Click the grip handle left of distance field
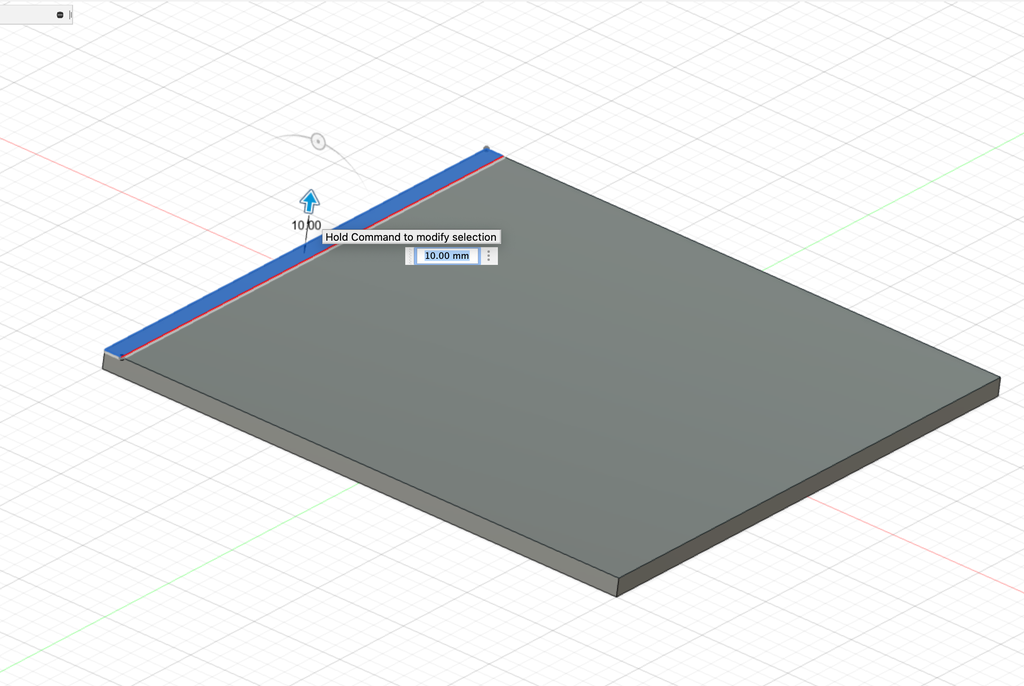This screenshot has width=1024, height=686. [x=410, y=255]
